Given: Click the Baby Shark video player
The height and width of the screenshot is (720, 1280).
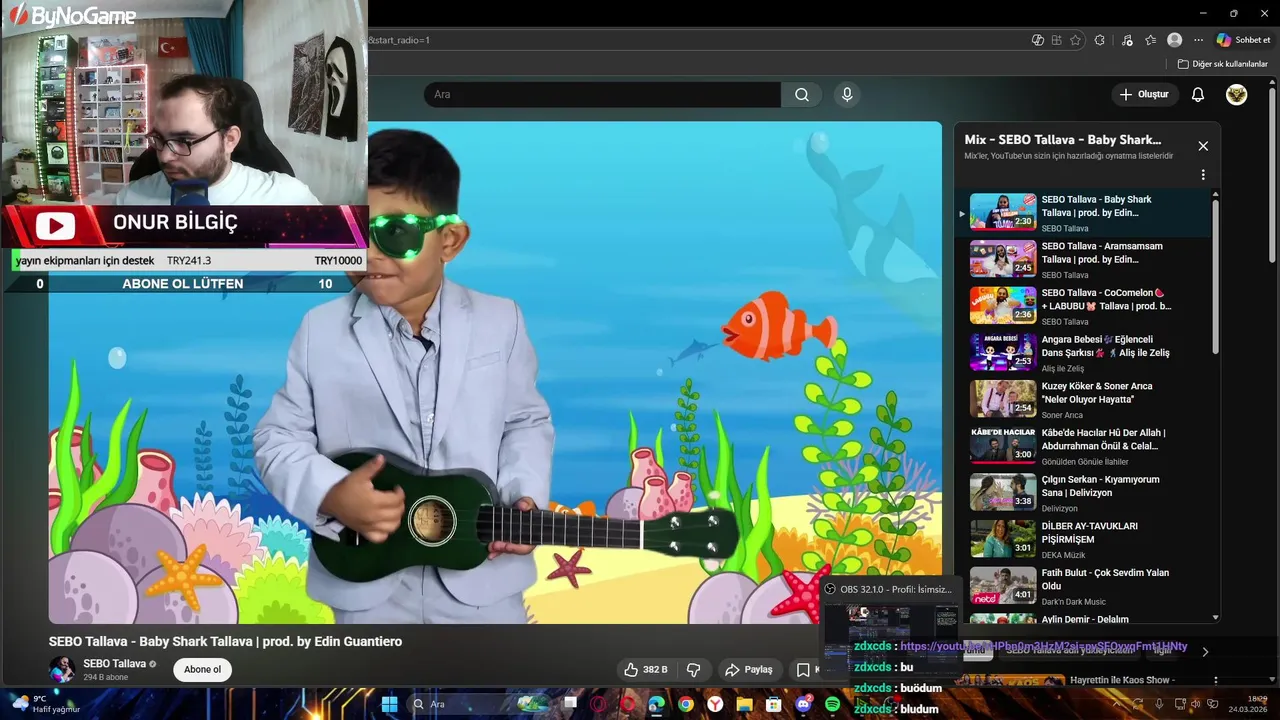Looking at the screenshot, I should [x=495, y=373].
